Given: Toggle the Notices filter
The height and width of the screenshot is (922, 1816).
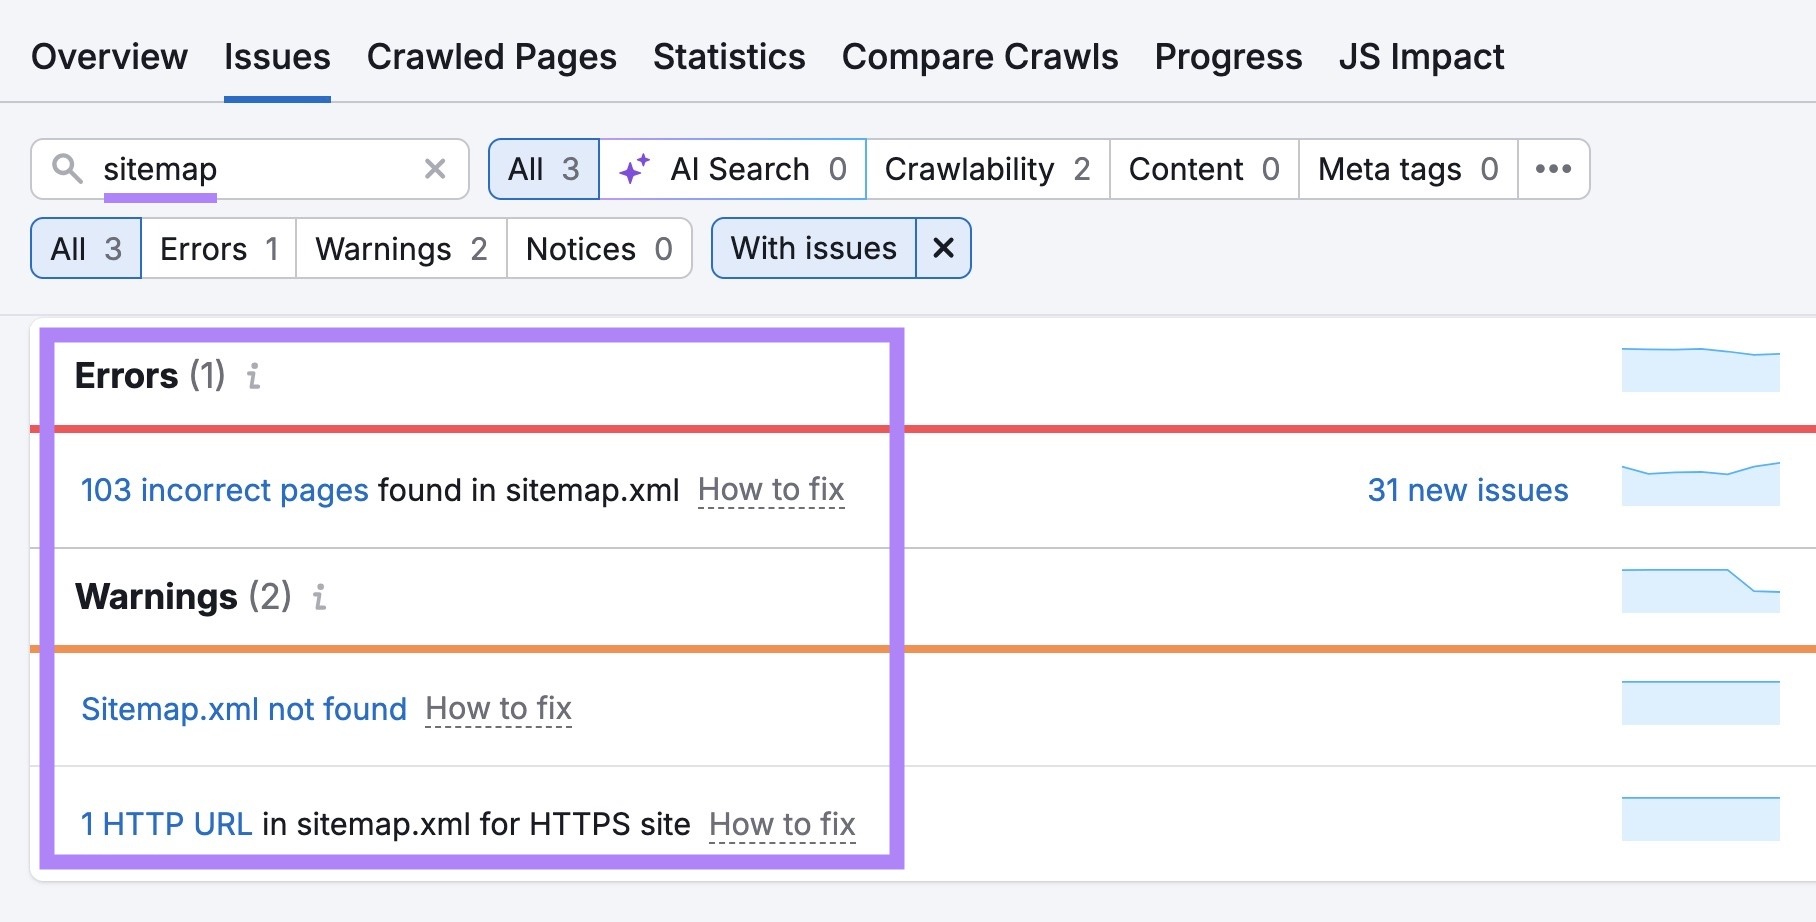Looking at the screenshot, I should coord(598,248).
